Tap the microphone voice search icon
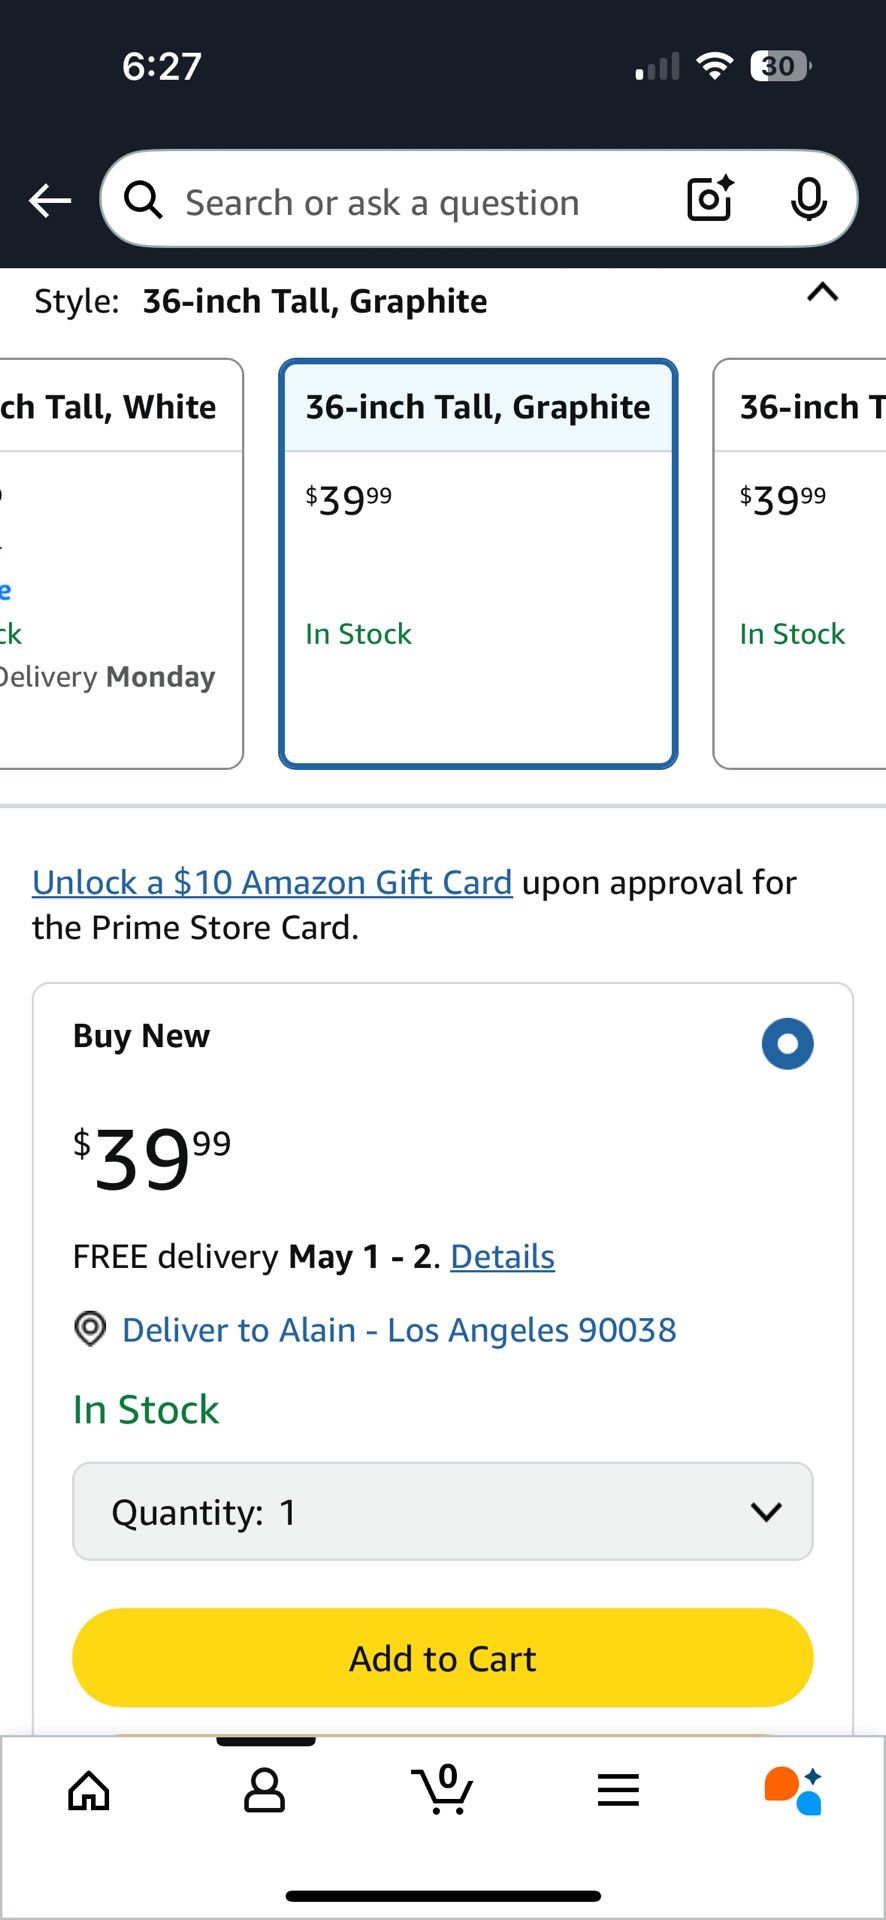This screenshot has width=886, height=1920. click(x=808, y=199)
